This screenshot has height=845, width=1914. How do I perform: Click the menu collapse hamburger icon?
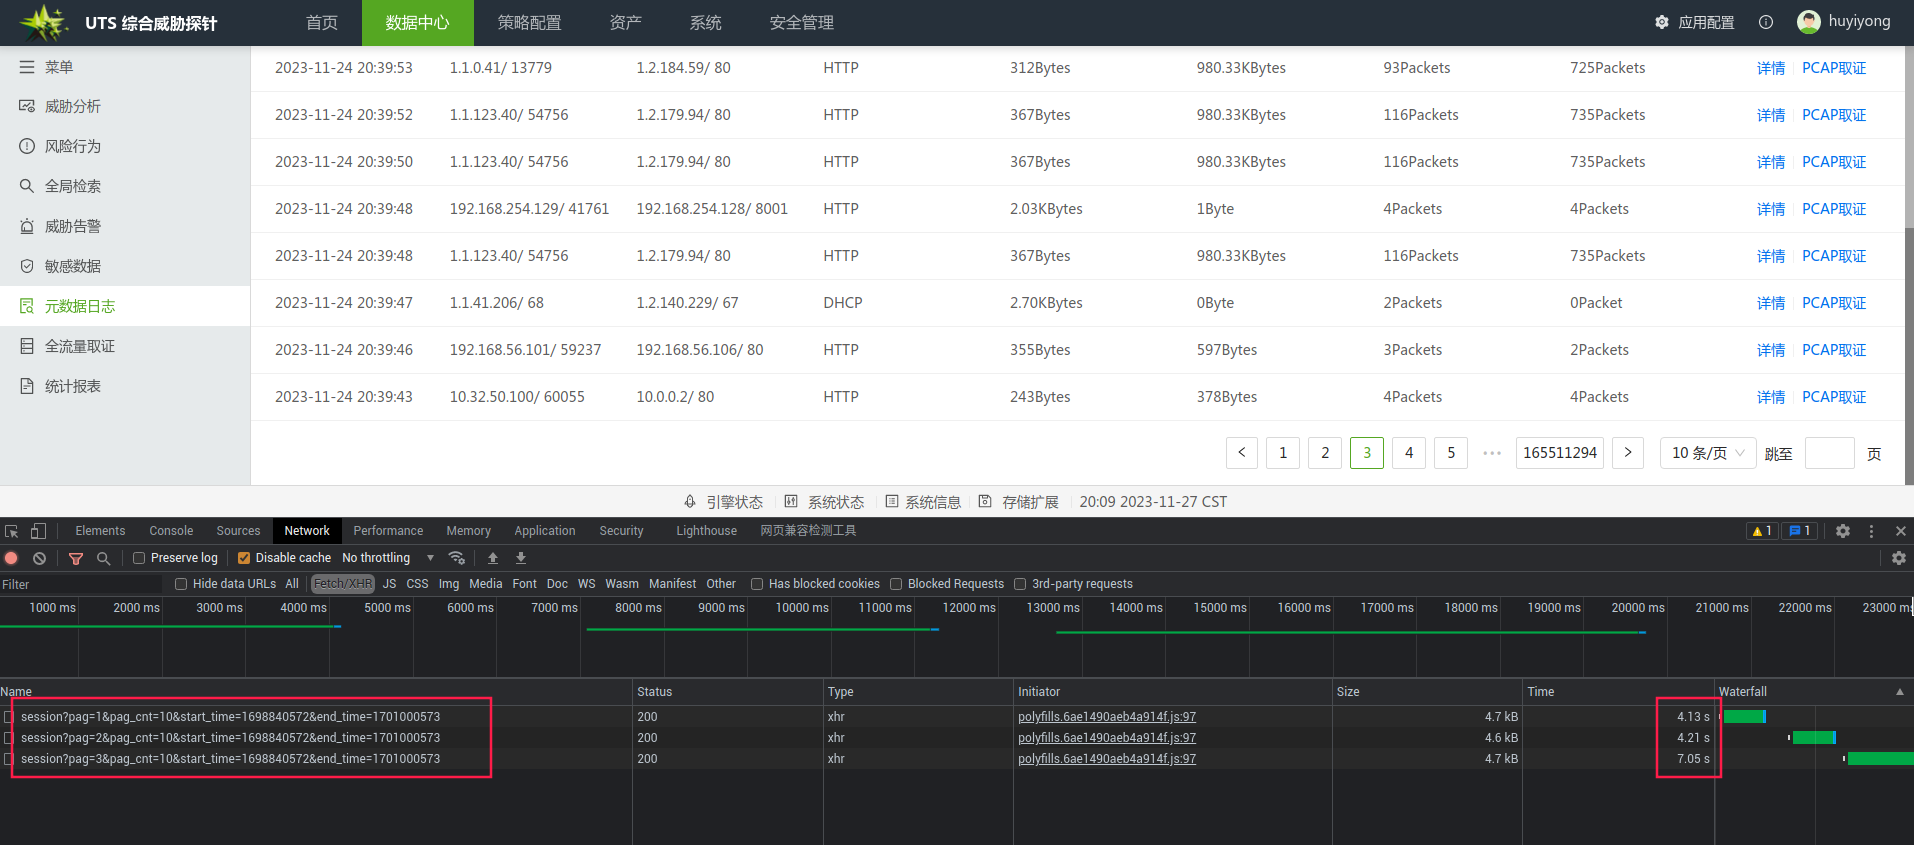[27, 67]
